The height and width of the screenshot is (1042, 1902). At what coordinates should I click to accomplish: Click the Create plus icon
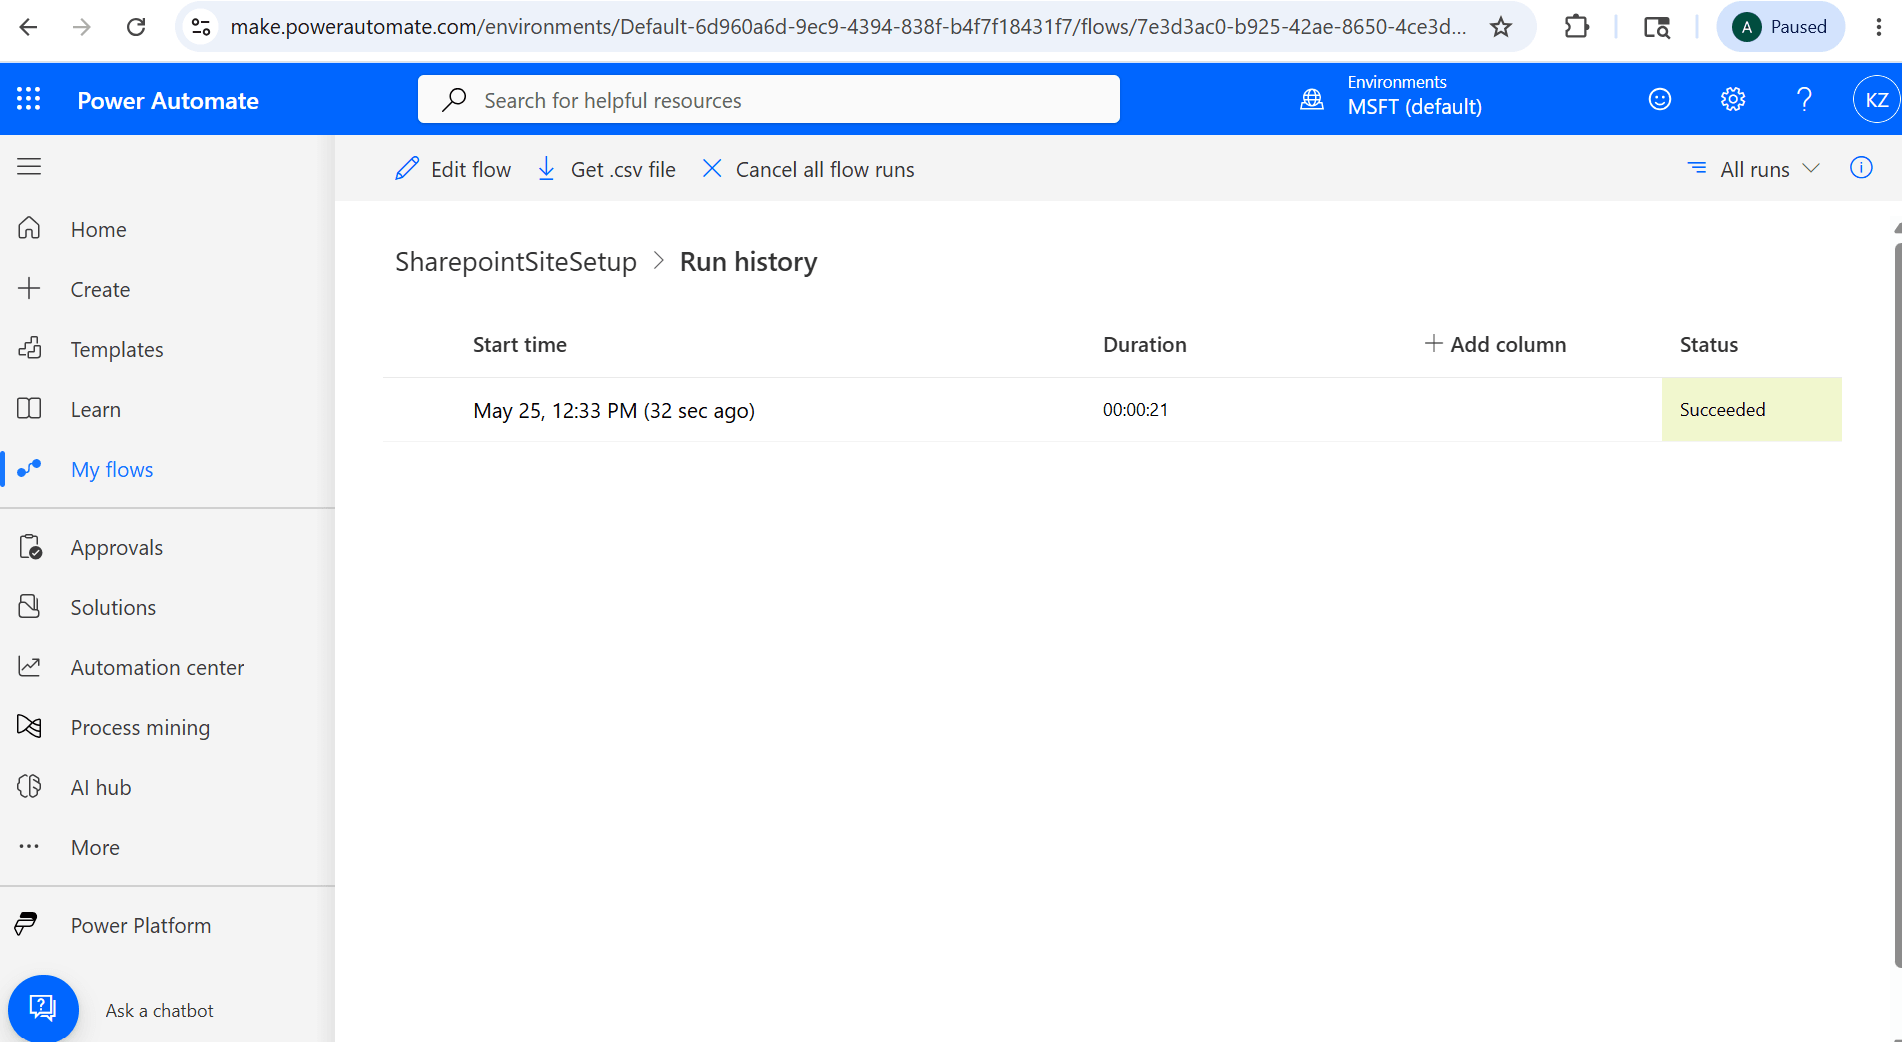pos(30,289)
